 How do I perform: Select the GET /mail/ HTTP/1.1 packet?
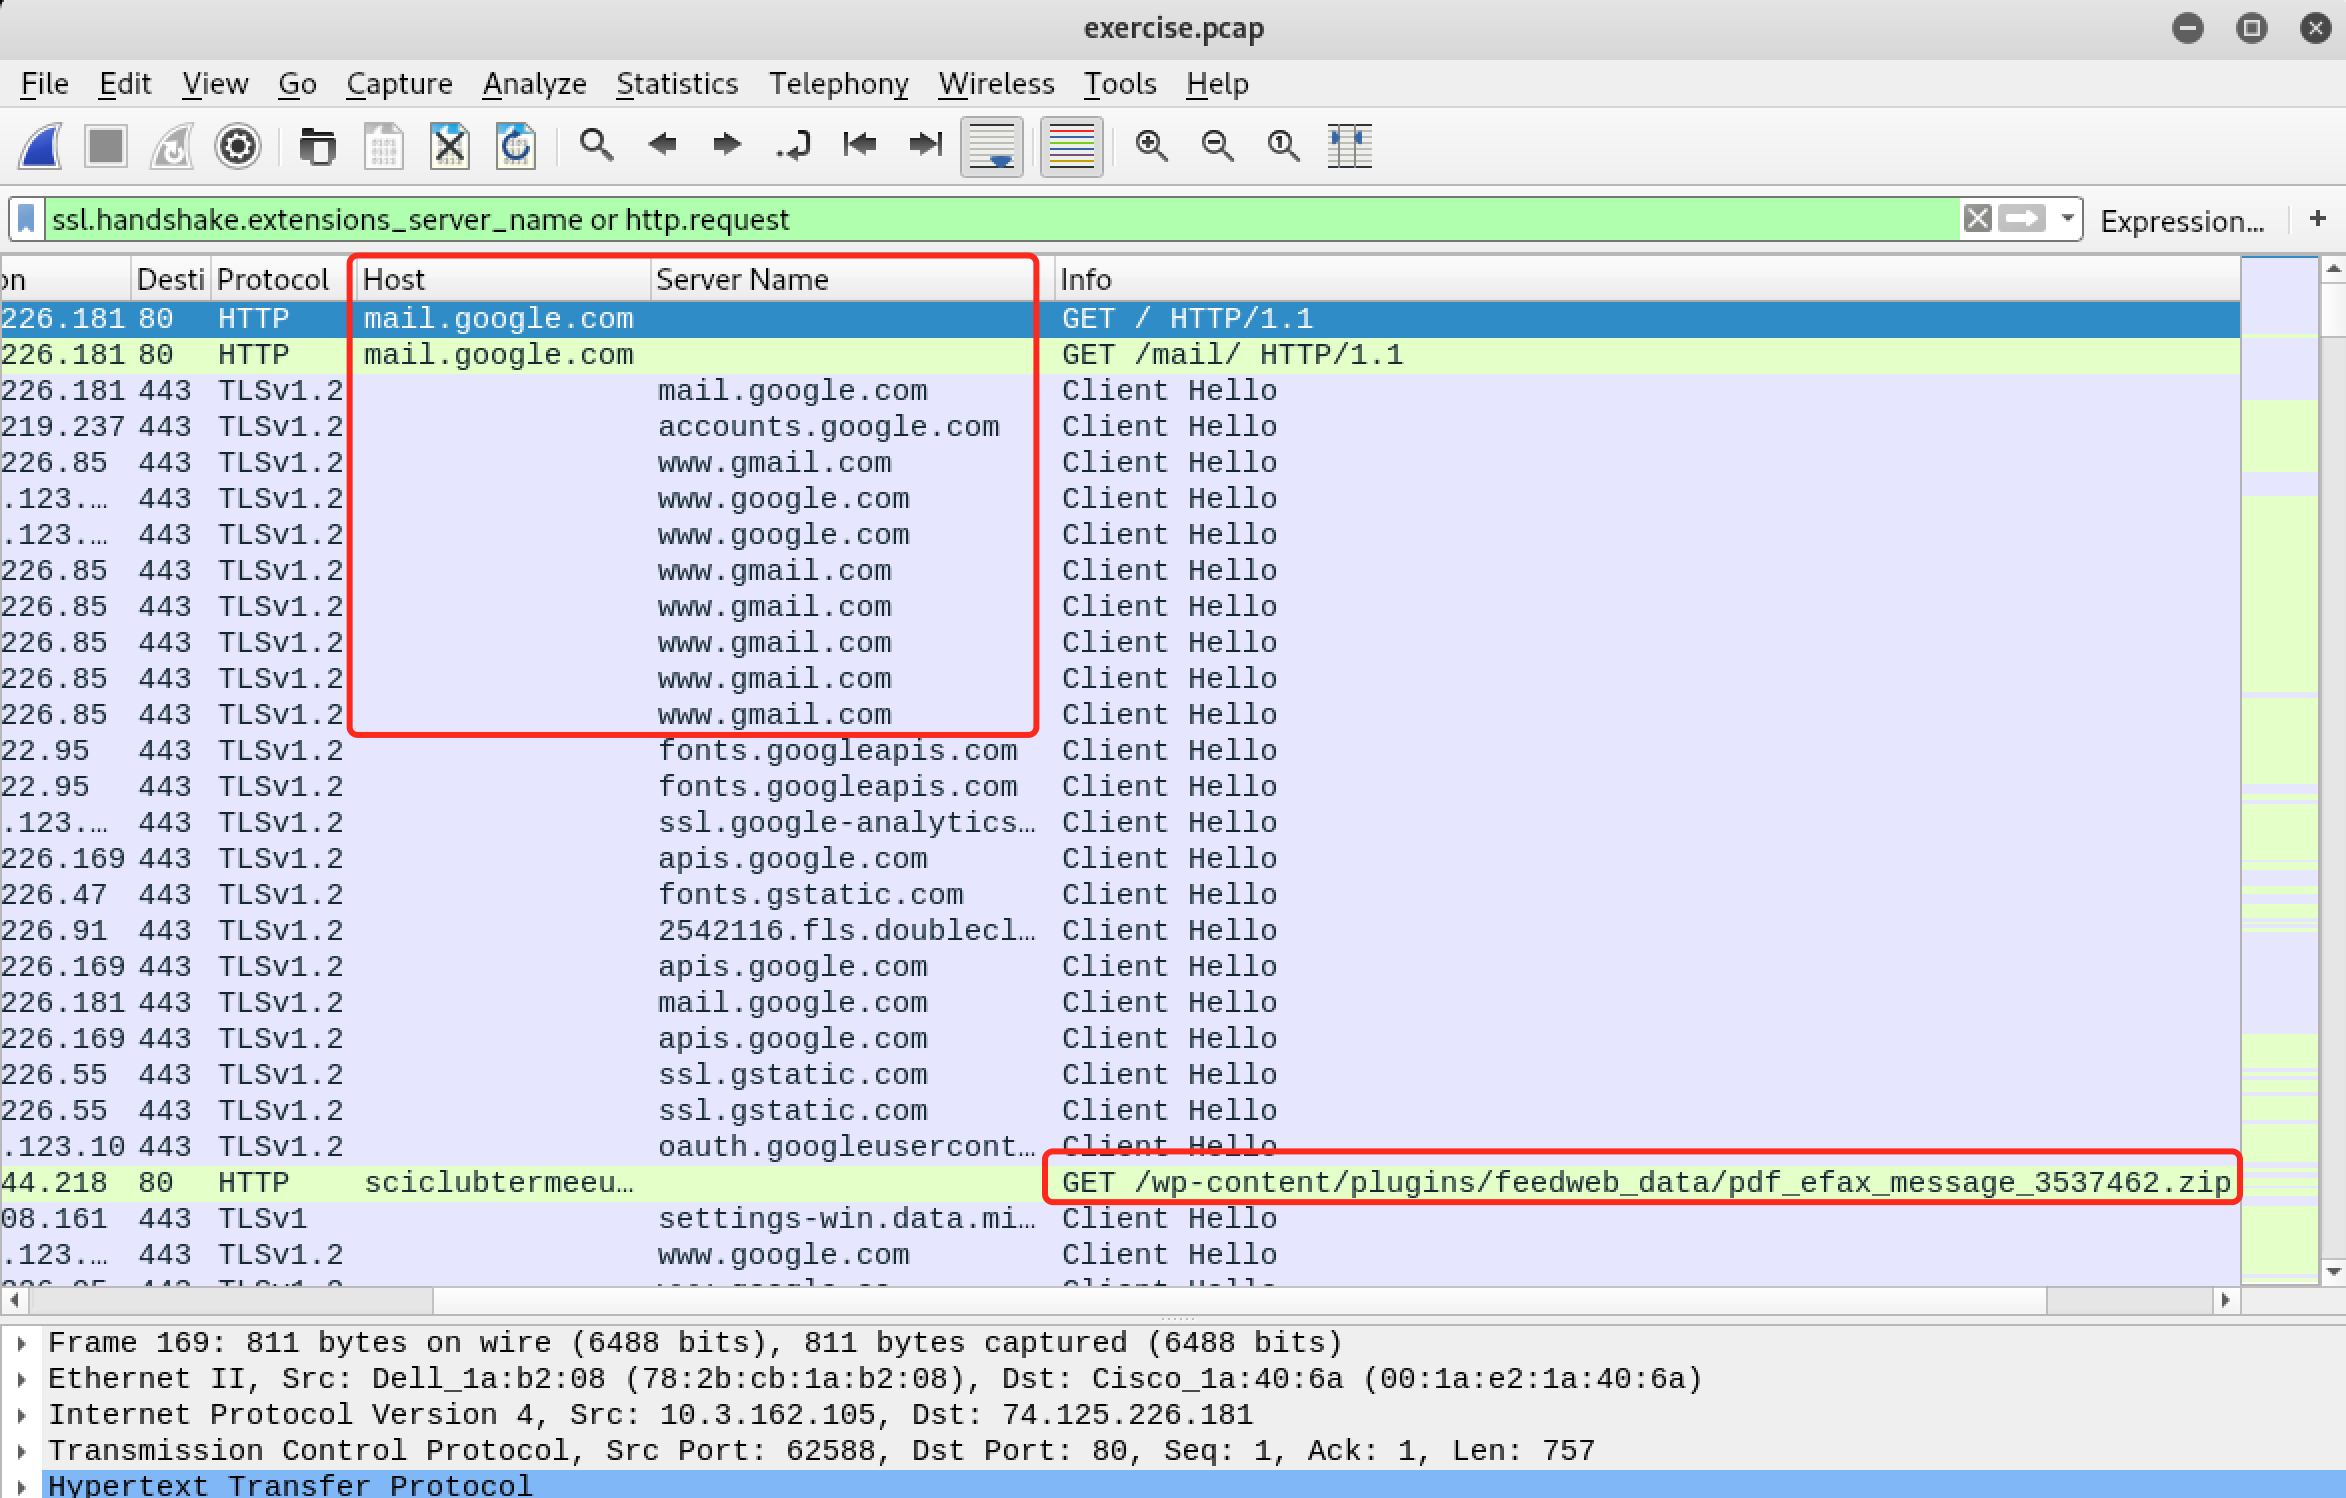pyautogui.click(x=1120, y=355)
